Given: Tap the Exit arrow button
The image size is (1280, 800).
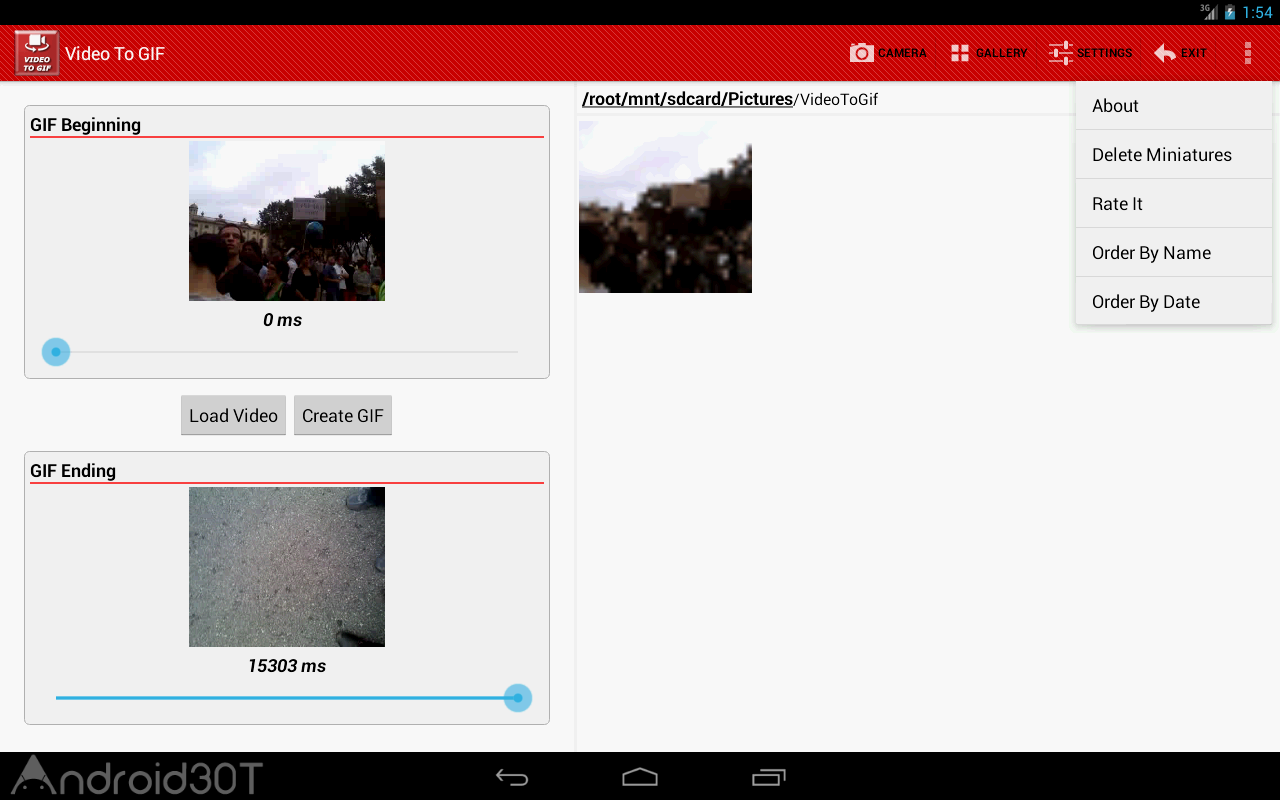Looking at the screenshot, I should pyautogui.click(x=1180, y=53).
